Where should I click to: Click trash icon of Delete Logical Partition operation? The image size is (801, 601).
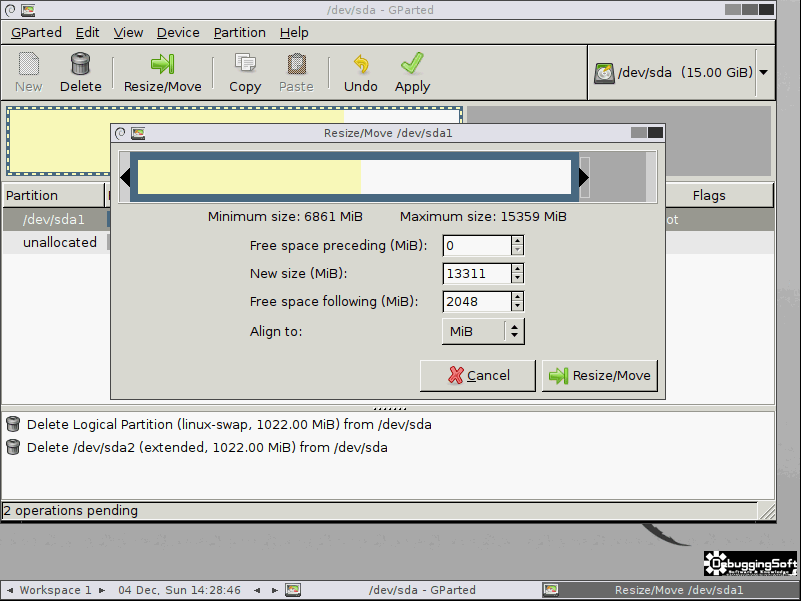pyautogui.click(x=13, y=424)
